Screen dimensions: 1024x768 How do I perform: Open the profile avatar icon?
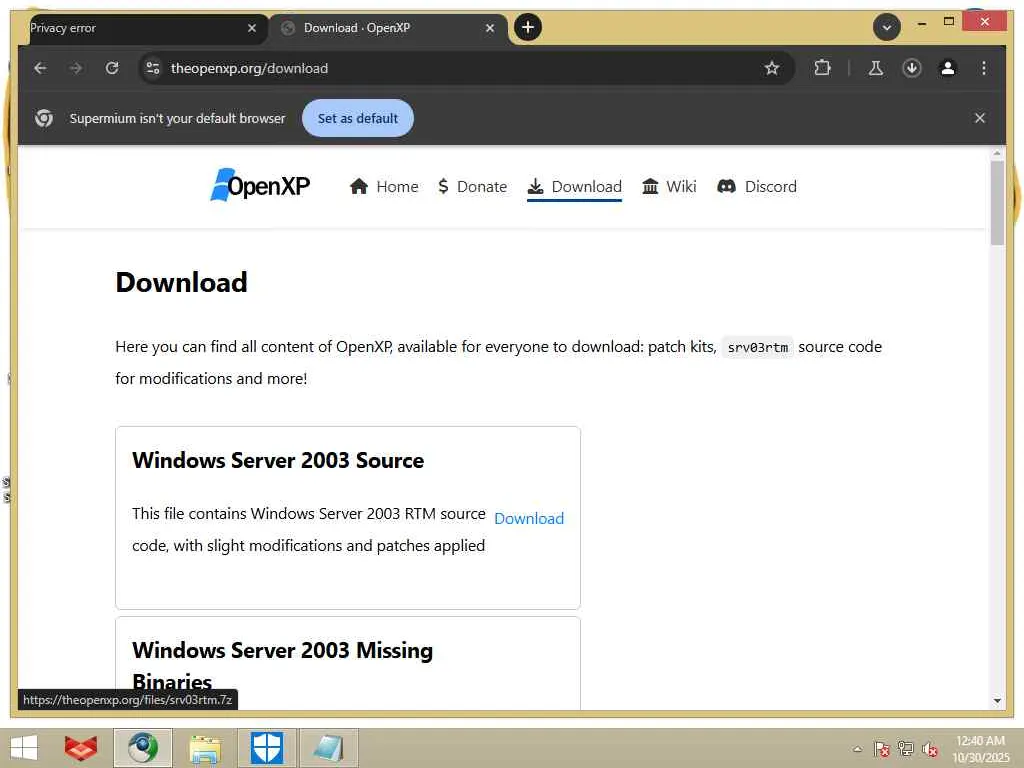click(948, 68)
